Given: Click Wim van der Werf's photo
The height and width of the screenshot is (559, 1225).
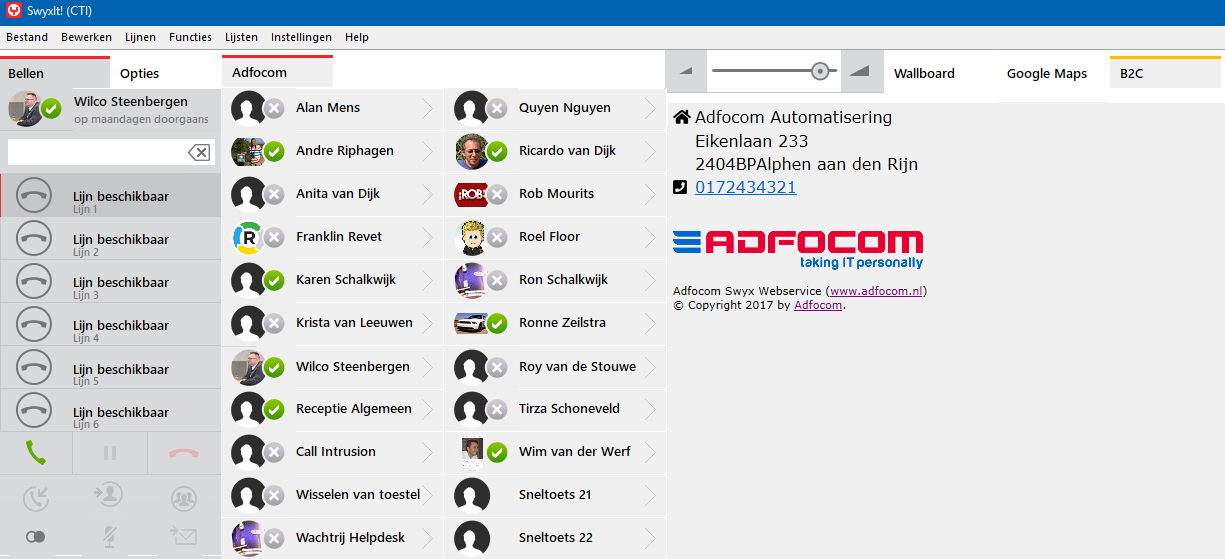Looking at the screenshot, I should tap(471, 452).
